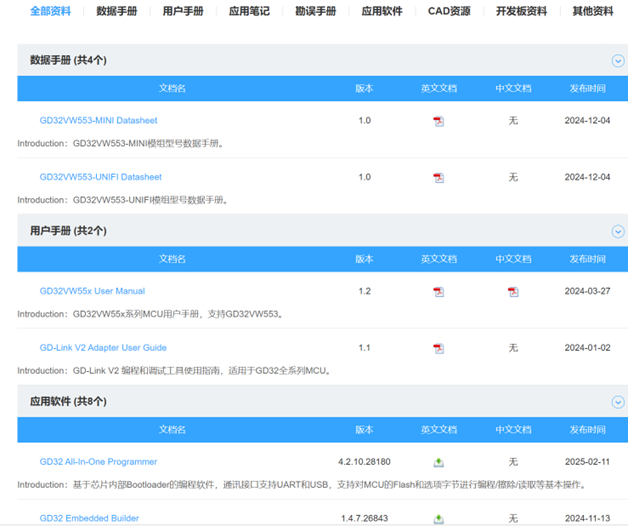Switch to the CAD资源 tab

click(449, 12)
